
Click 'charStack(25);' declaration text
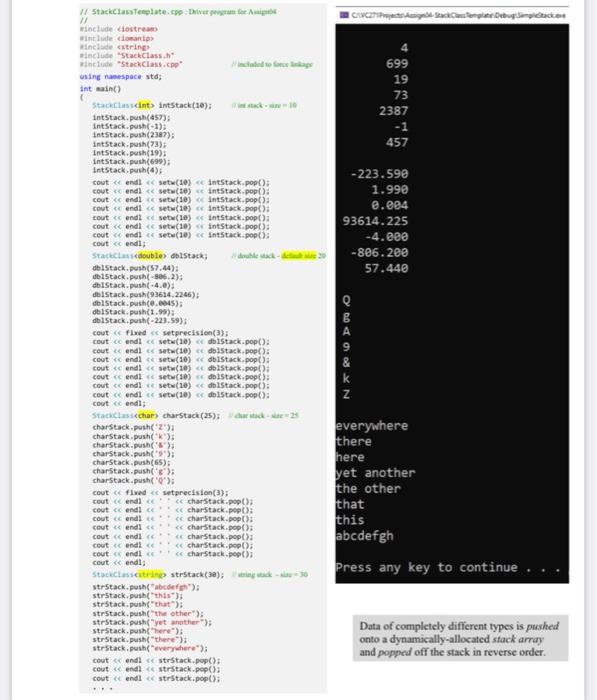pos(191,415)
